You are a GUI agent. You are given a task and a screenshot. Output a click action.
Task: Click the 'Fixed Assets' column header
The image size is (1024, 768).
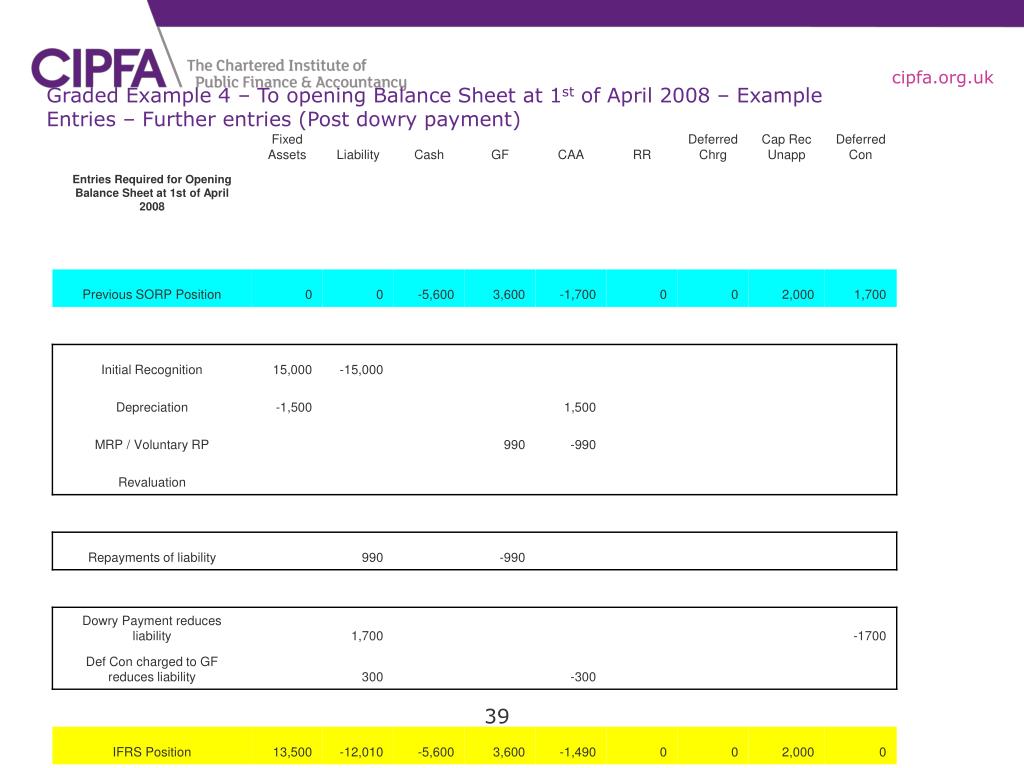287,147
